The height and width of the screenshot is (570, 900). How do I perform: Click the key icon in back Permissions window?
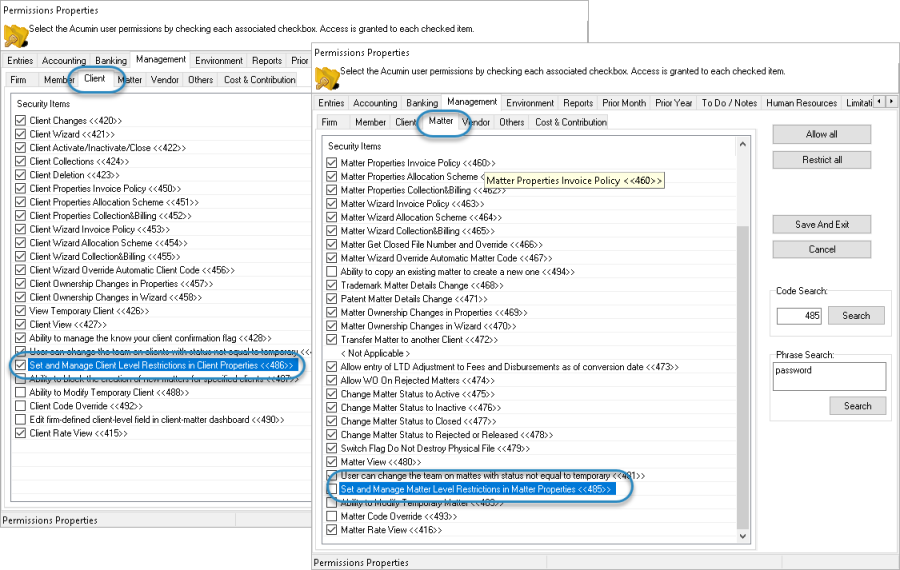tap(16, 36)
